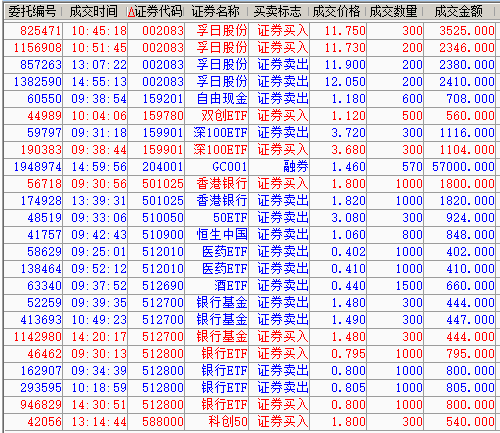Click the sort triangle on 证券代码 header
Image resolution: width=500 pixels, height=433 pixels.
point(131,12)
